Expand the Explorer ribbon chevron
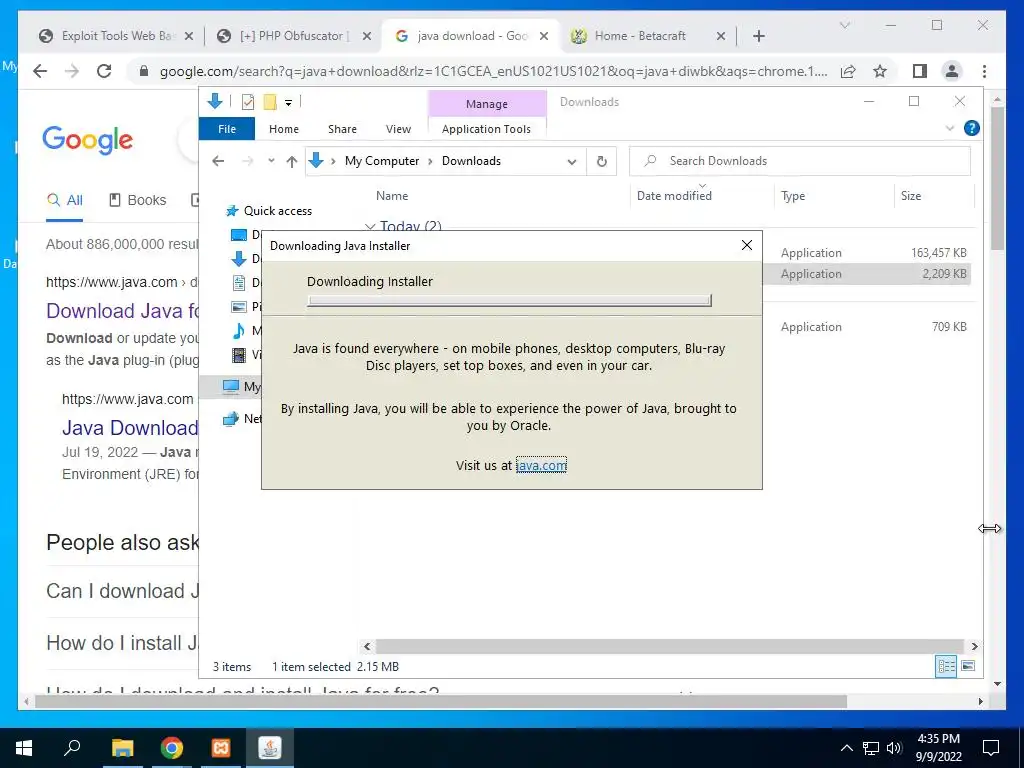The height and width of the screenshot is (768, 1024). [950, 129]
